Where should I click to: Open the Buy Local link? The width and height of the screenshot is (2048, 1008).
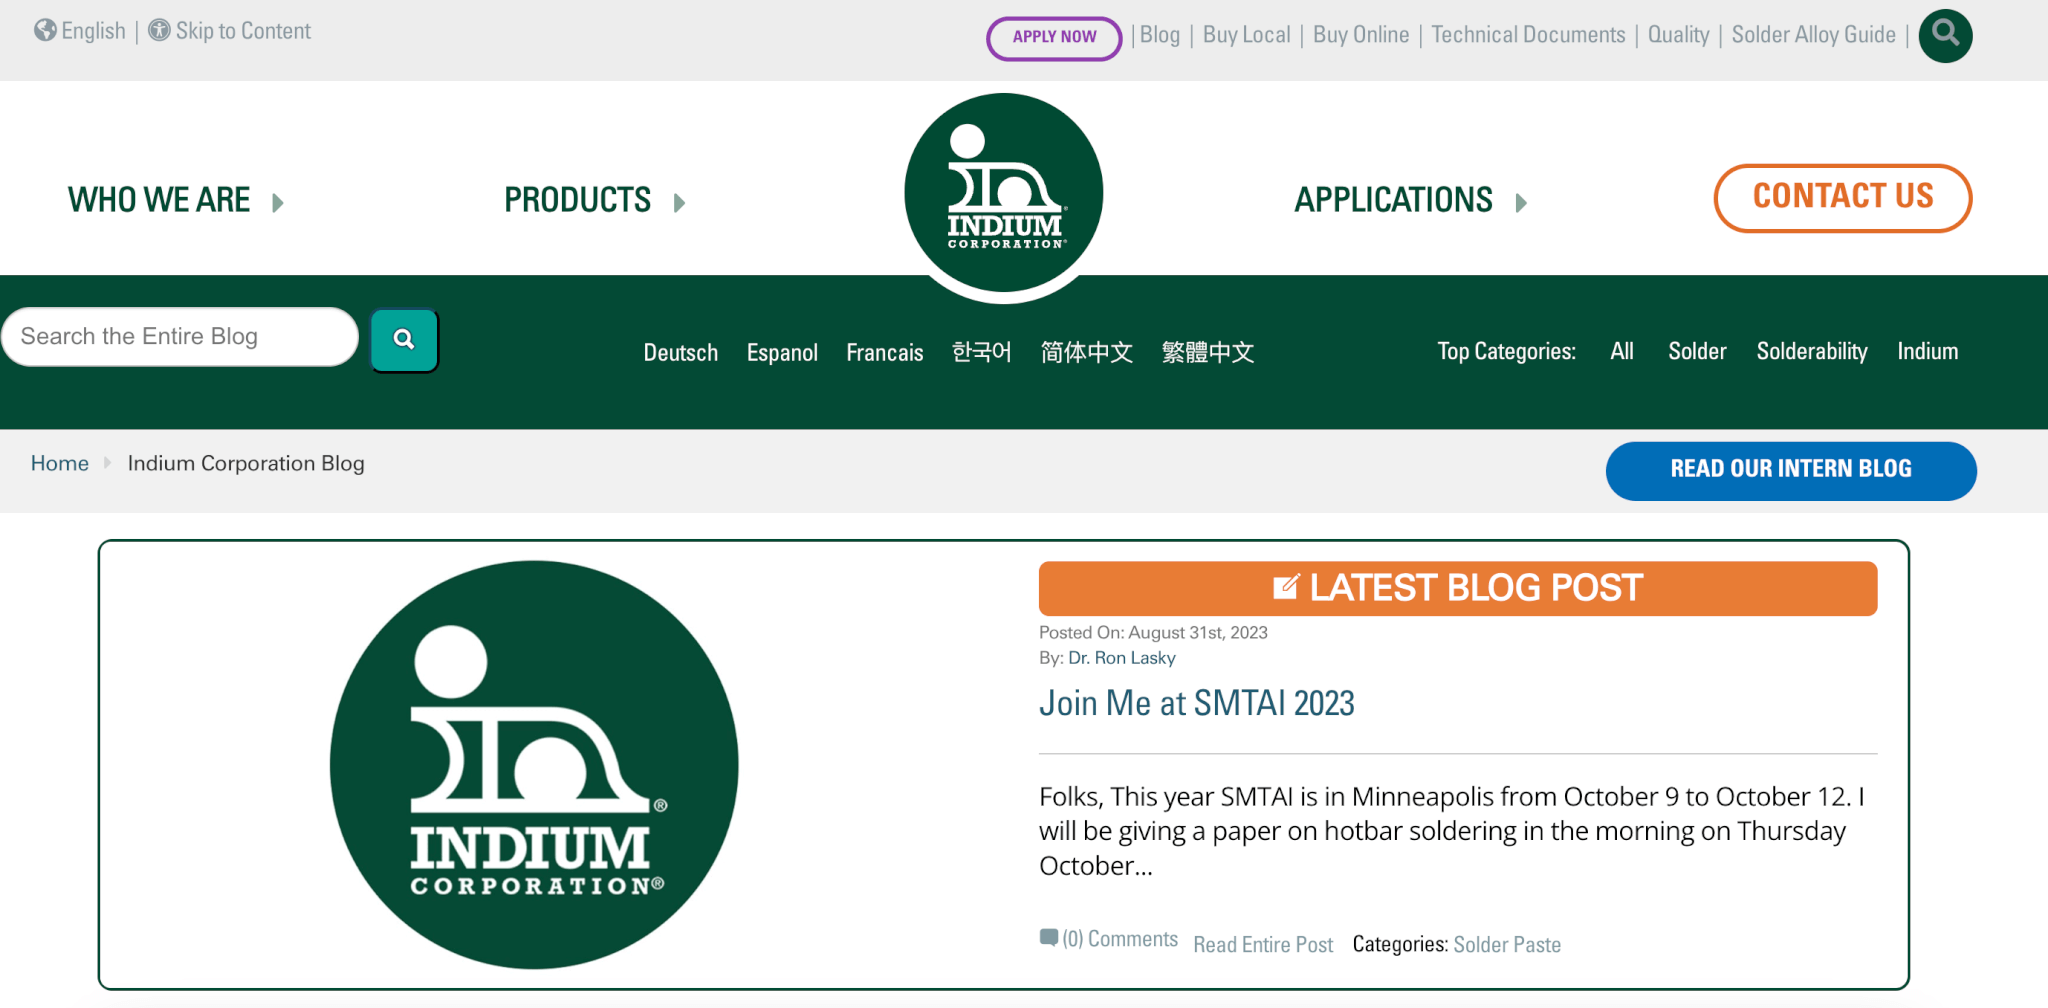coord(1247,35)
